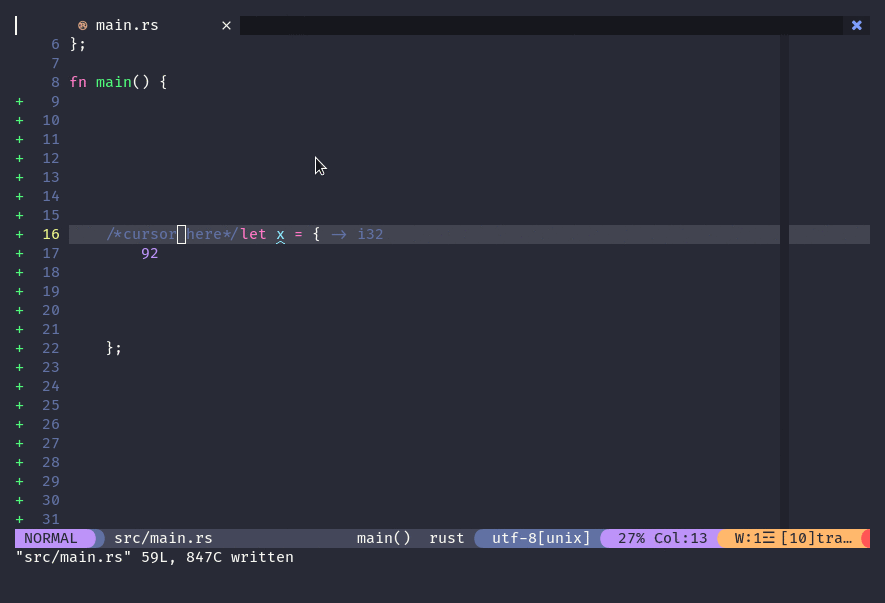Click the i32 inlay type hint
Screen dimensions: 885x603
coord(370,234)
